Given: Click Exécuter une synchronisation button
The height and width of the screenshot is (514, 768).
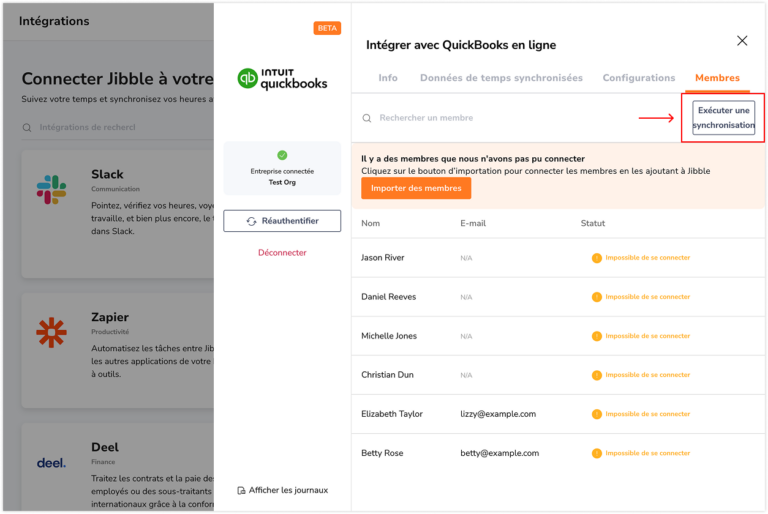Looking at the screenshot, I should click(723, 118).
